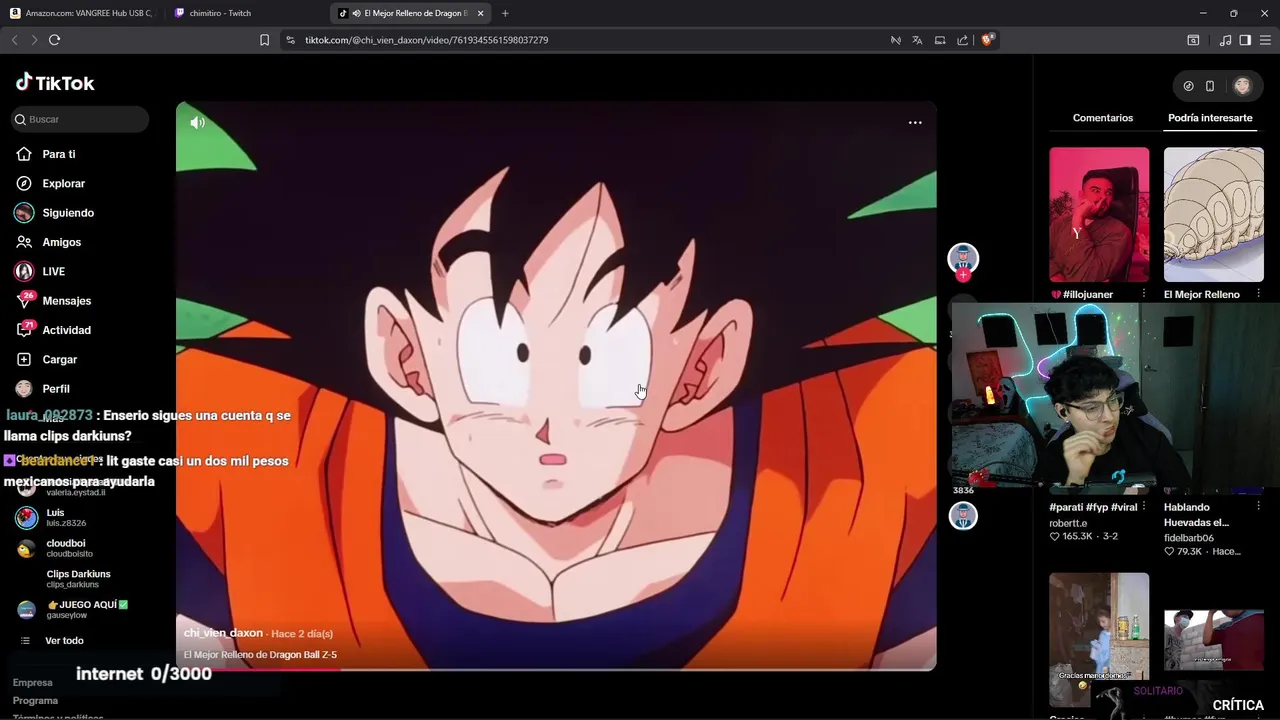Open get-app phone icon in top bar
Viewport: 1280px width, 720px height.
1209,86
